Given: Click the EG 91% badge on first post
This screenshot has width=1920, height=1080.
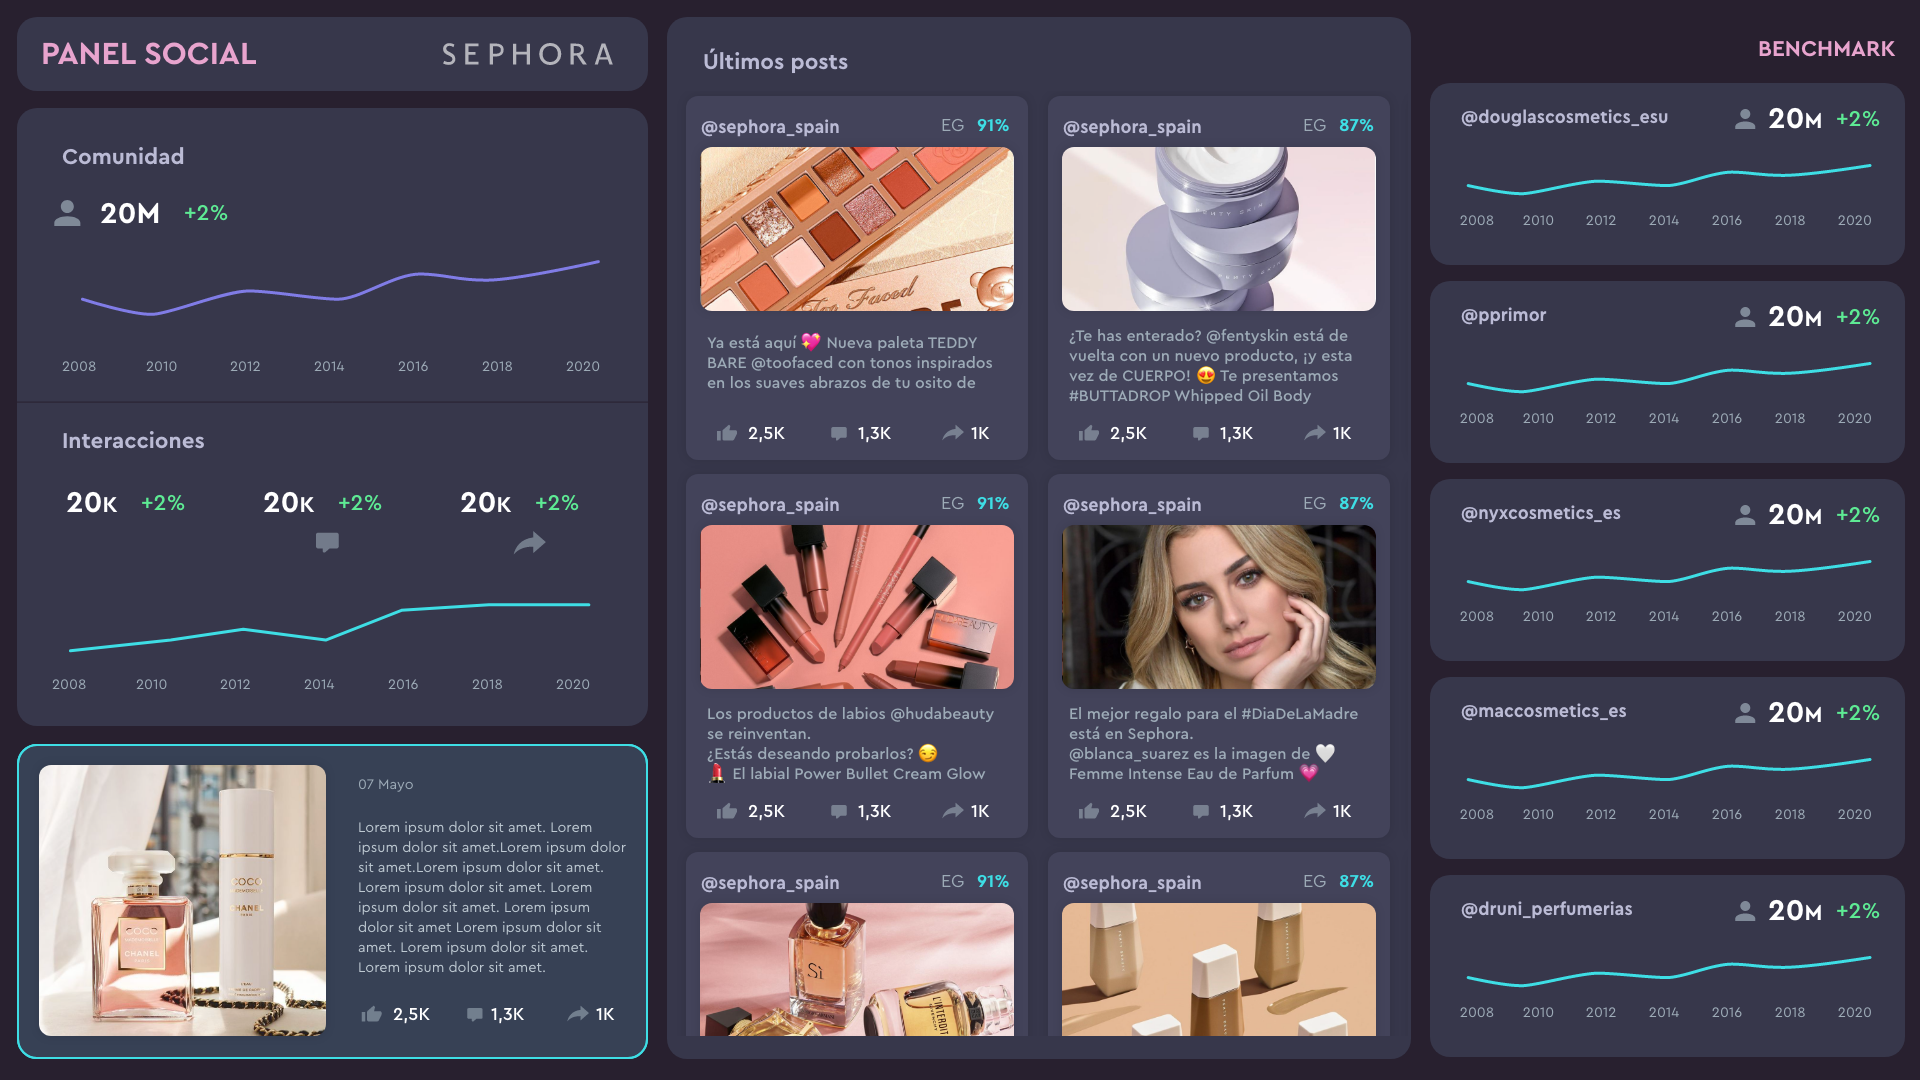Looking at the screenshot, I should (975, 125).
